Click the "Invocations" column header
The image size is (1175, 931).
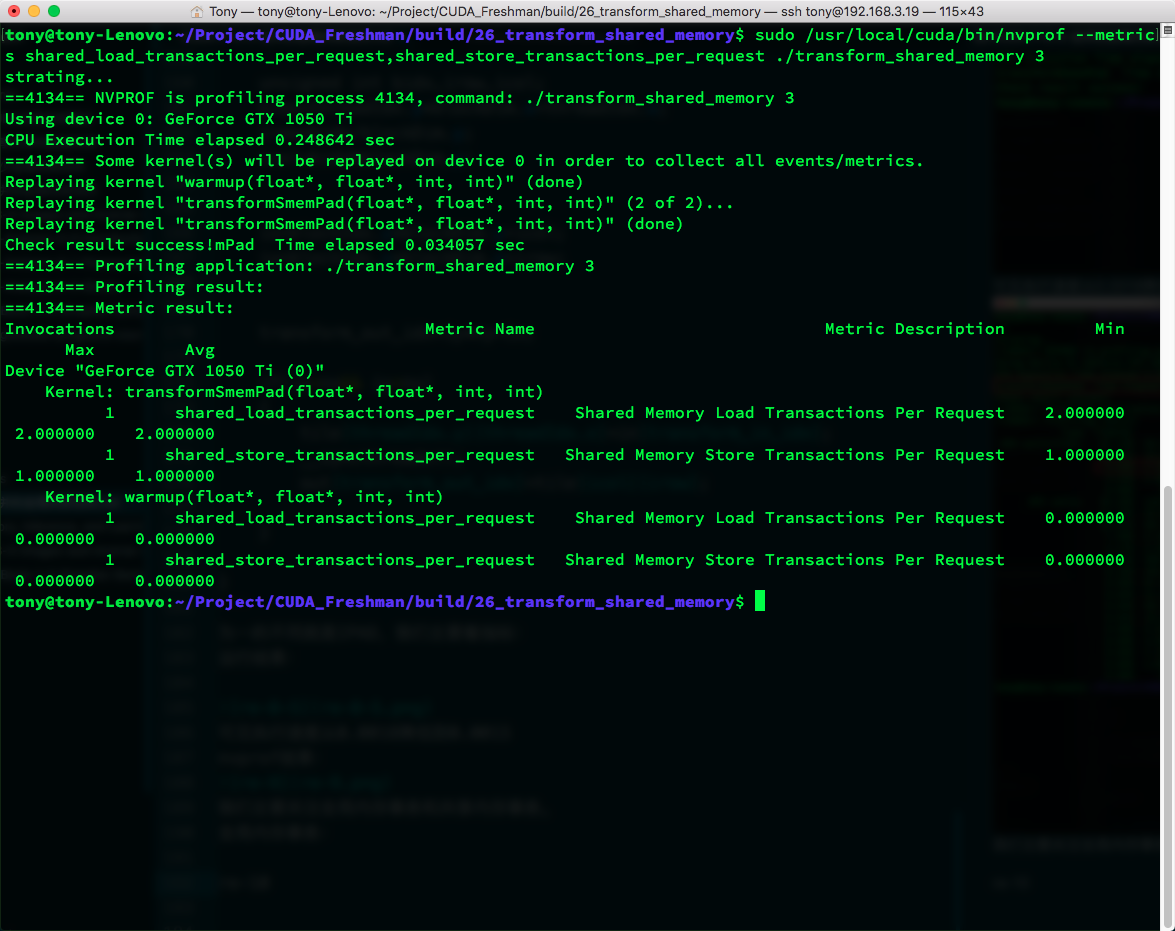pyautogui.click(x=60, y=329)
